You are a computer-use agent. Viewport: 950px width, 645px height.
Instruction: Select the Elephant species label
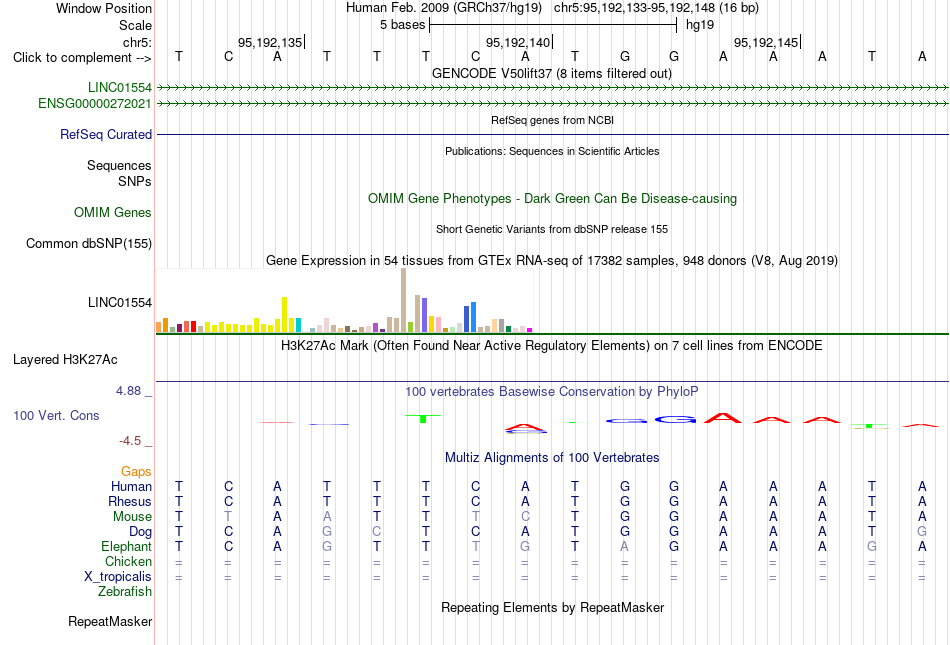(x=126, y=546)
